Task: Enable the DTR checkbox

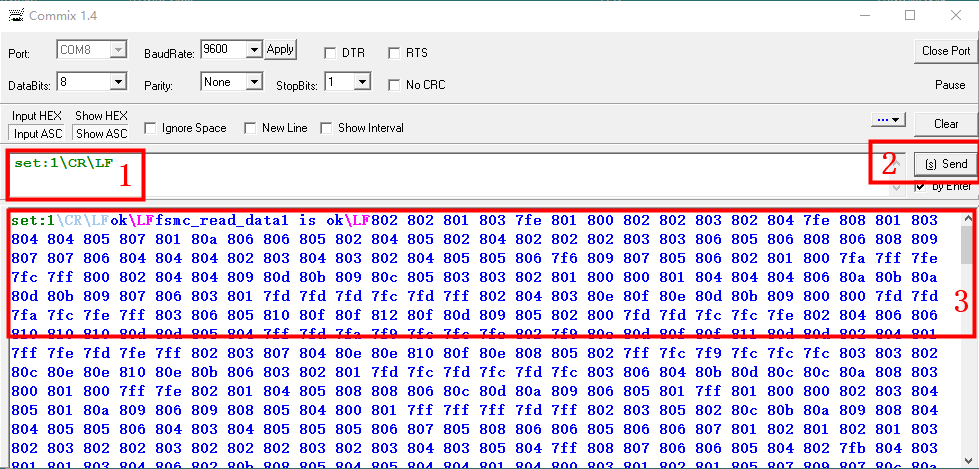Action: point(331,52)
